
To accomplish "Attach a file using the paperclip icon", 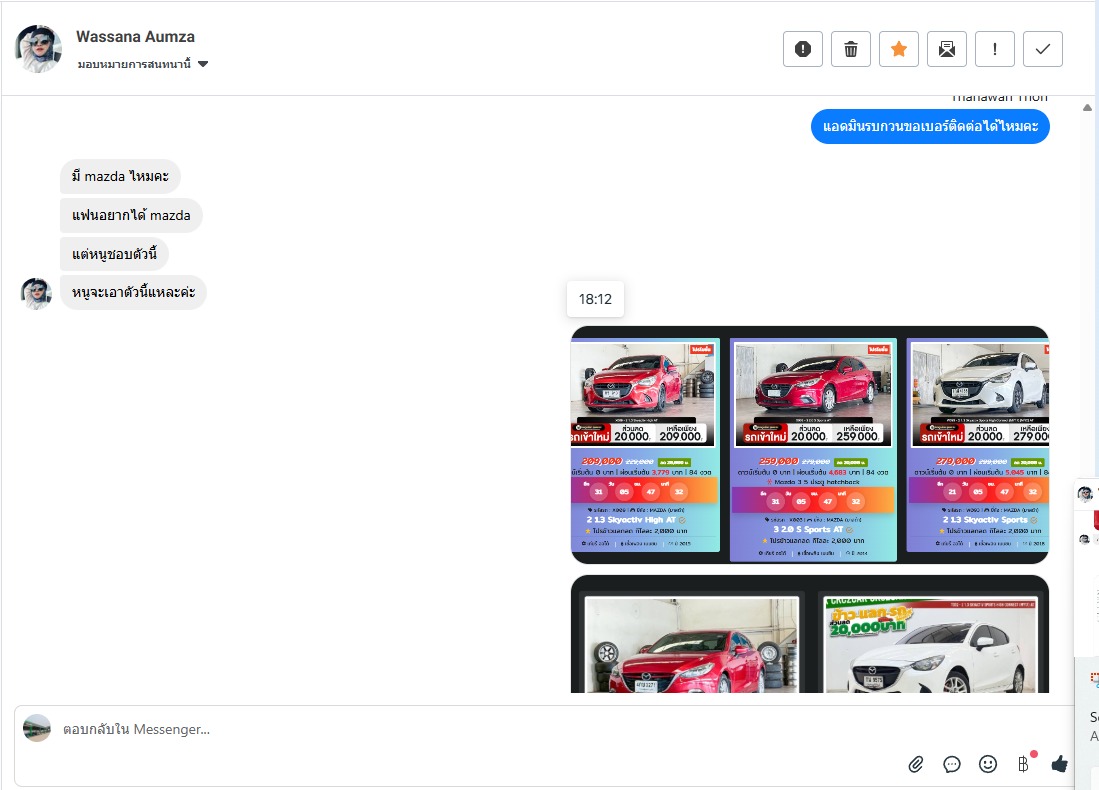I will [915, 764].
